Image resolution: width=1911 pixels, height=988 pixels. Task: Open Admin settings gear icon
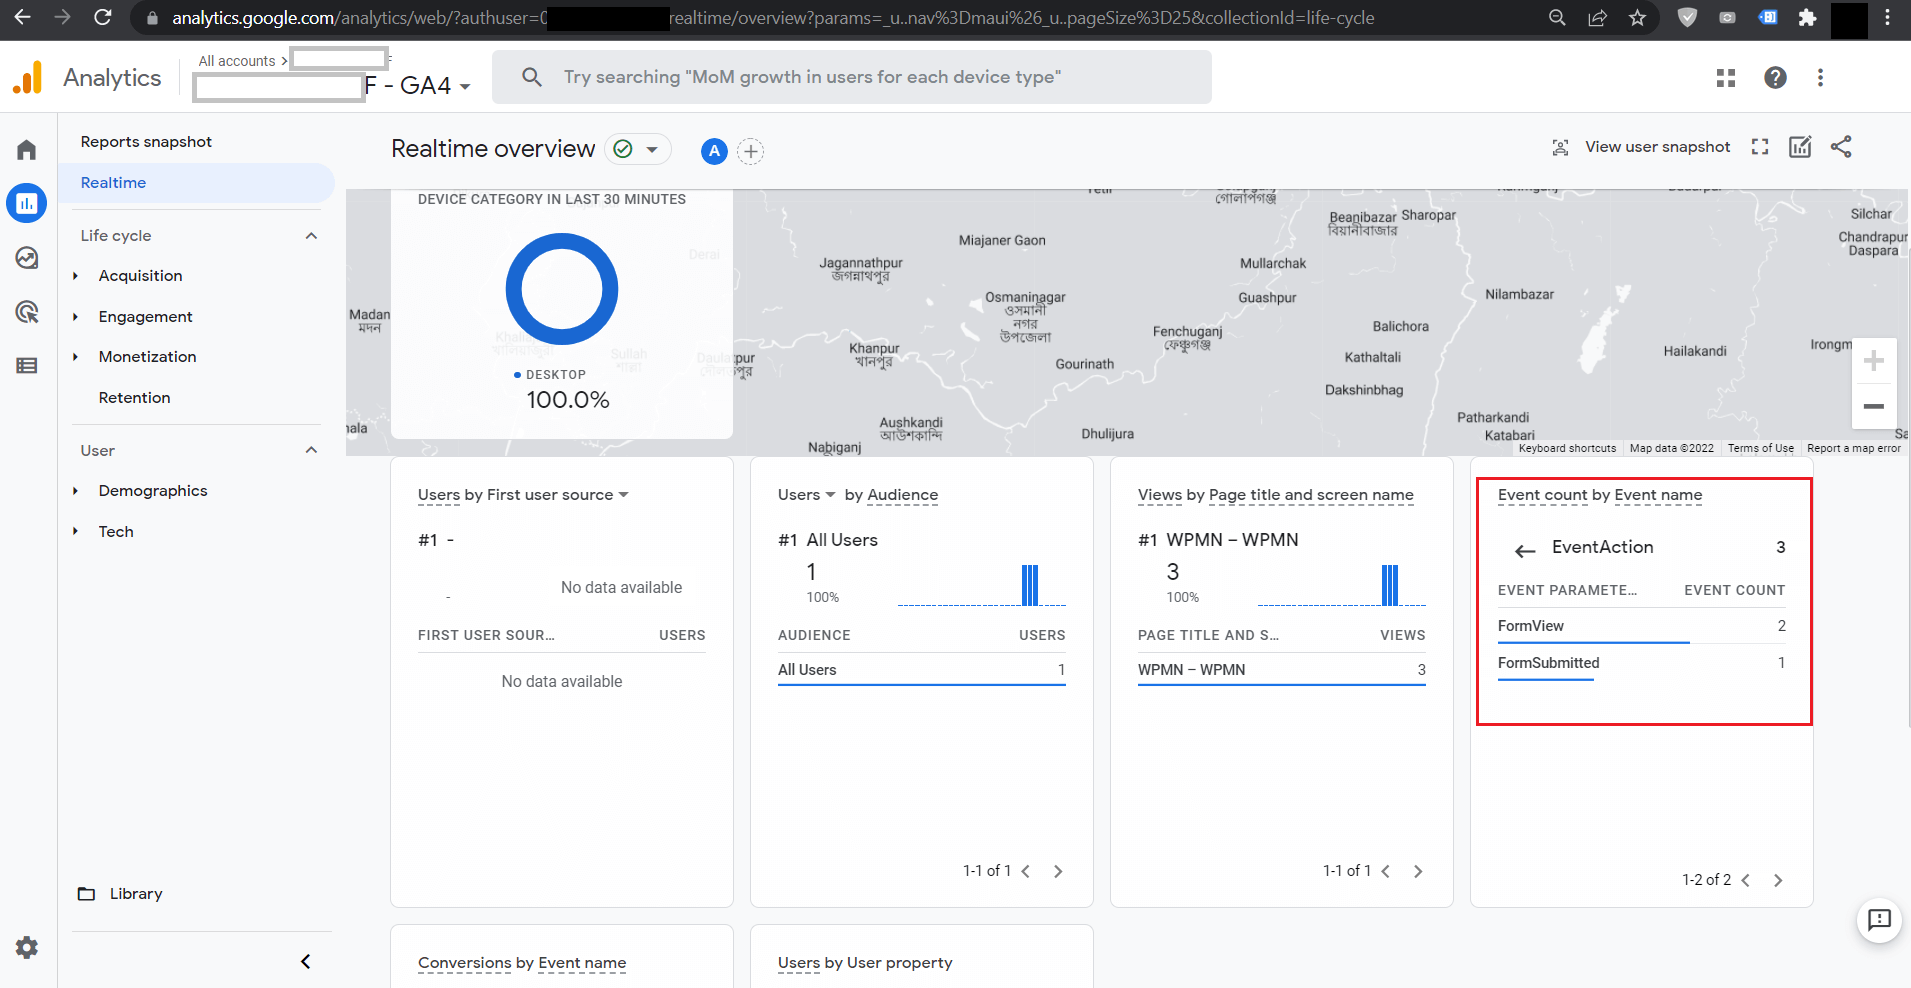coord(27,947)
